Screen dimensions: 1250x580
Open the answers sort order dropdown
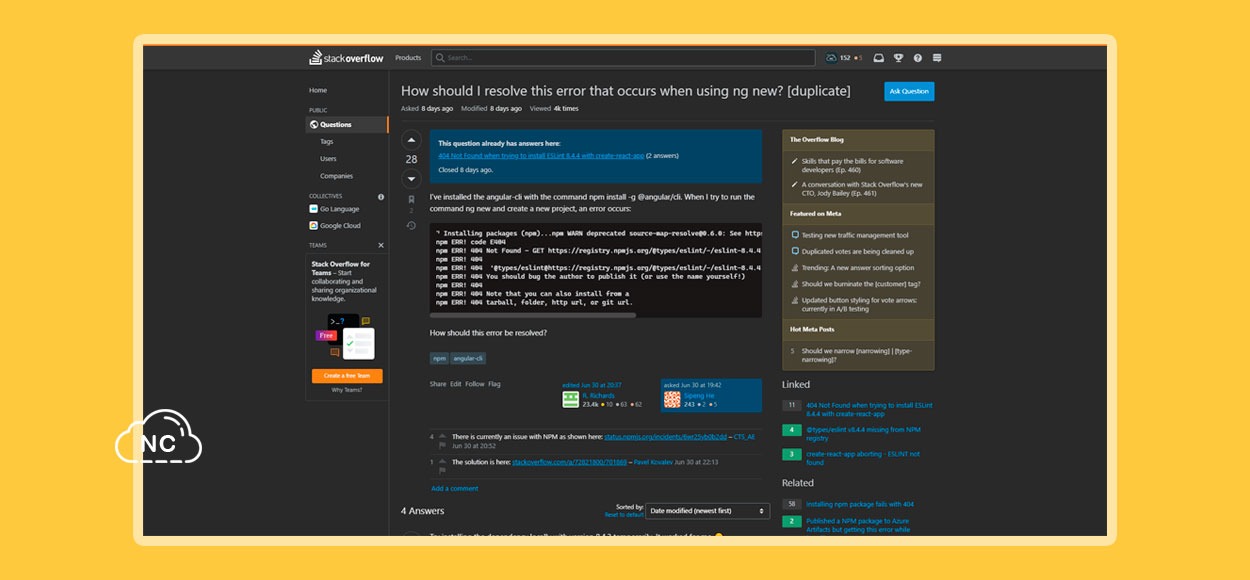point(708,511)
